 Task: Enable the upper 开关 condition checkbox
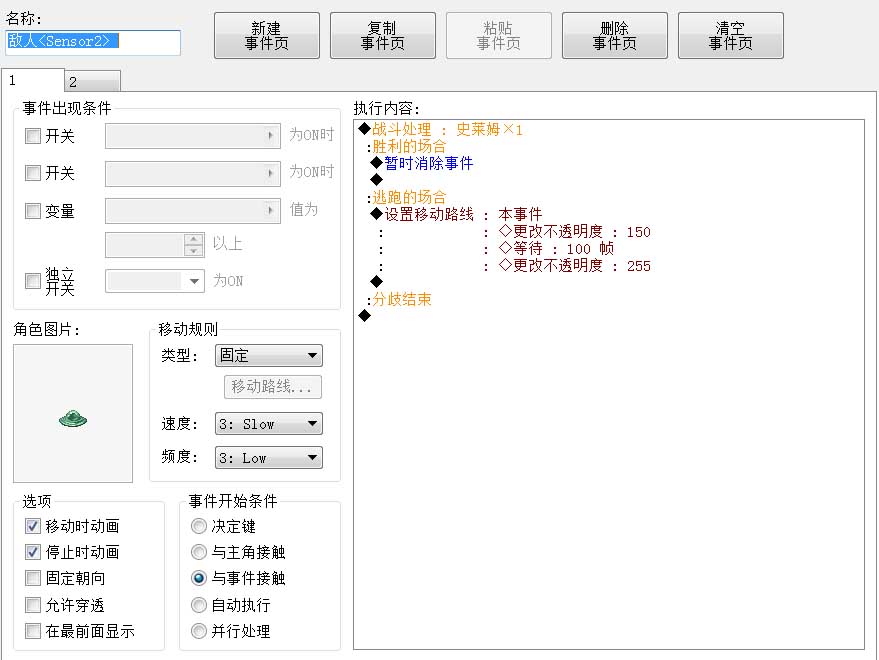click(33, 136)
